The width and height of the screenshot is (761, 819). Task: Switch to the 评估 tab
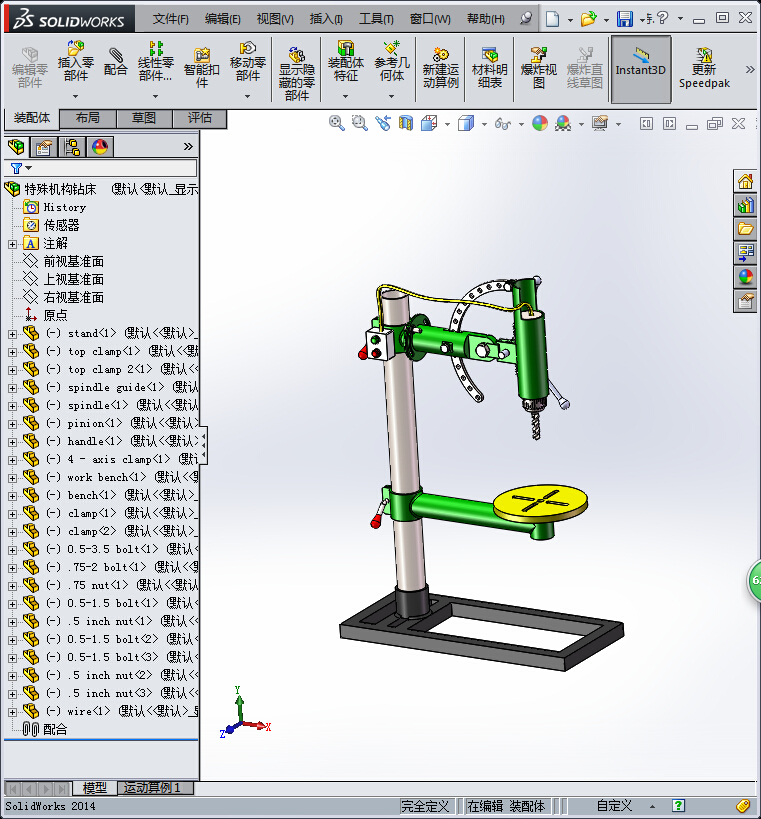(x=200, y=118)
